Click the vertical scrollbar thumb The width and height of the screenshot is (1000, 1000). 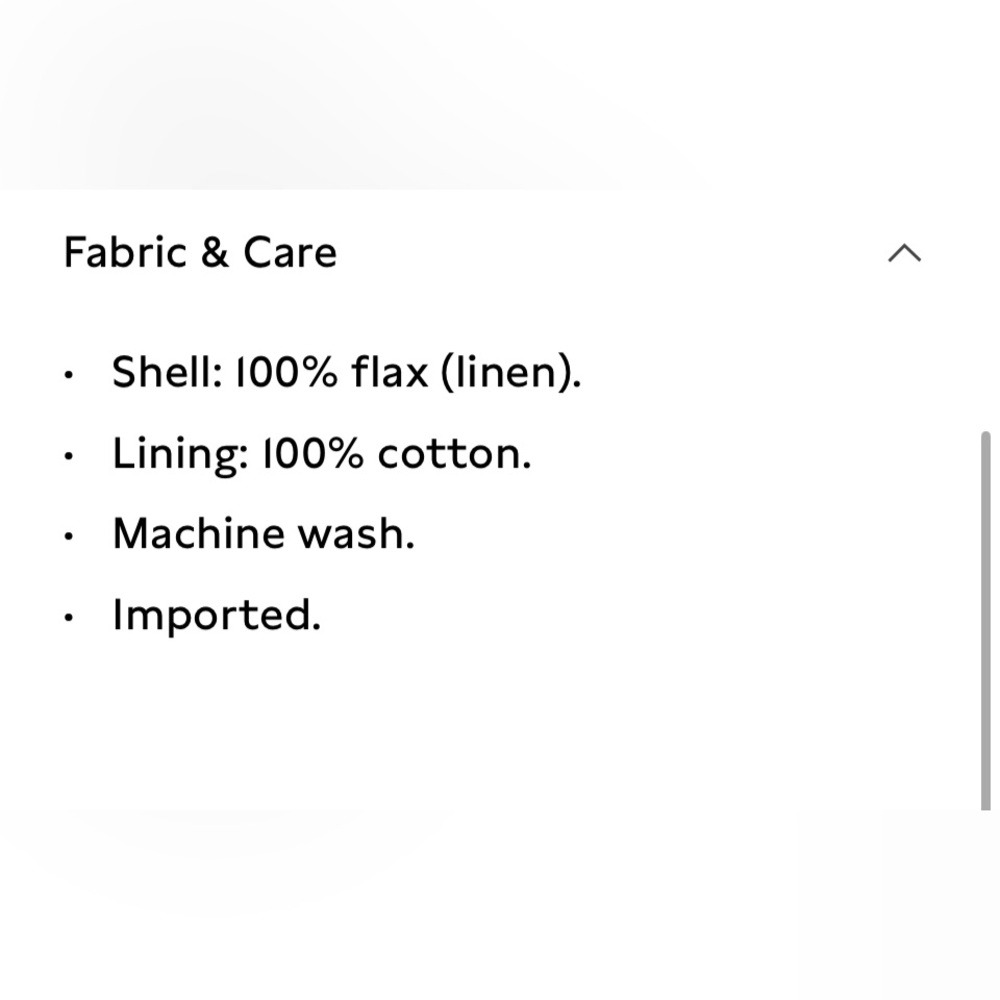(985, 621)
